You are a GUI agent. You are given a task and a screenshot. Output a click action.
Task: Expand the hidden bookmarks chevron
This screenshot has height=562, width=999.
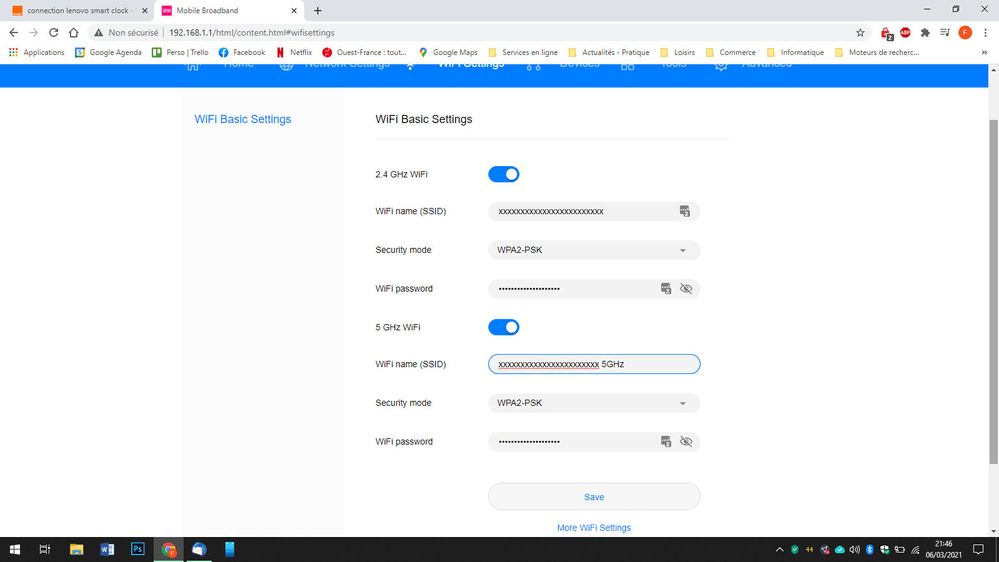click(985, 52)
